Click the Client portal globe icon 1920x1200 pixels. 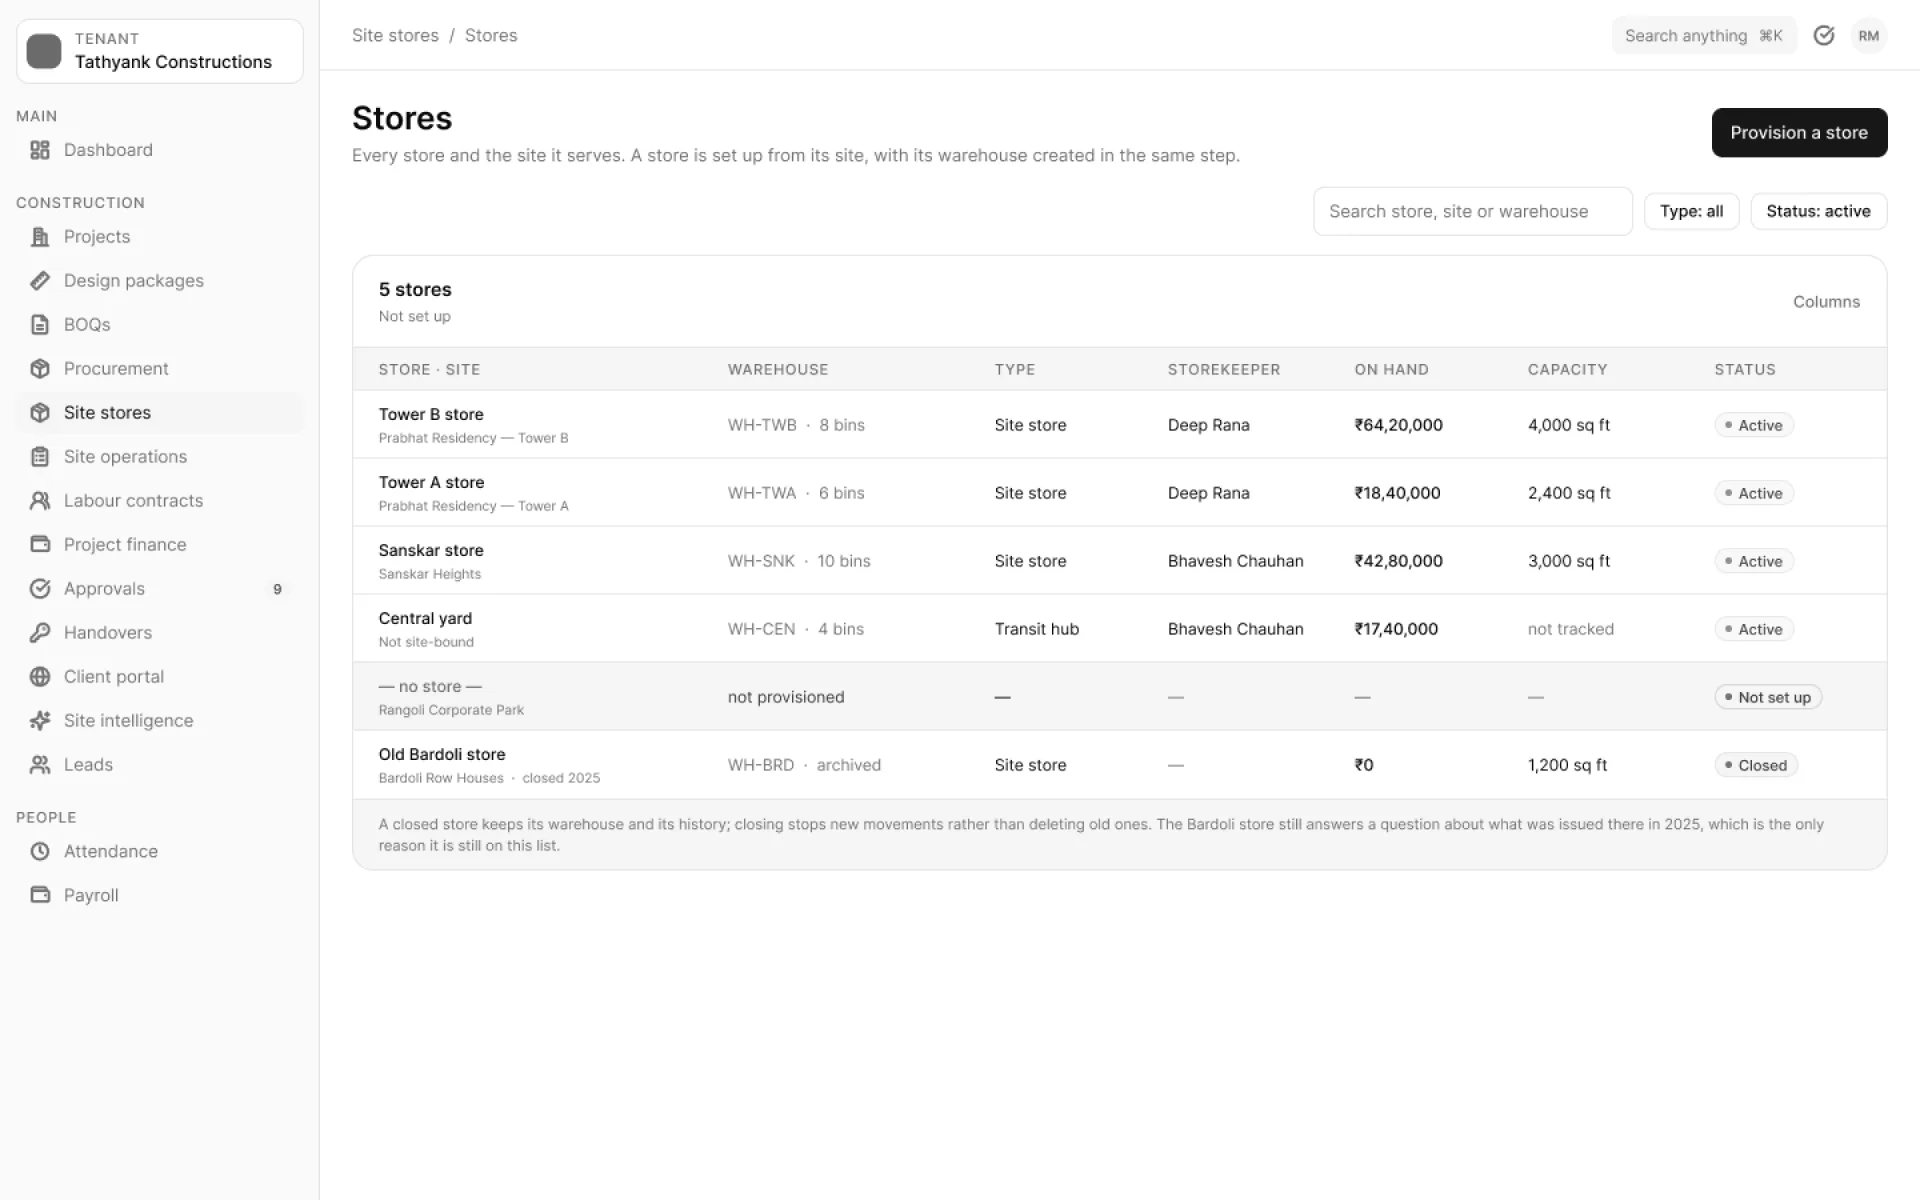pos(40,677)
